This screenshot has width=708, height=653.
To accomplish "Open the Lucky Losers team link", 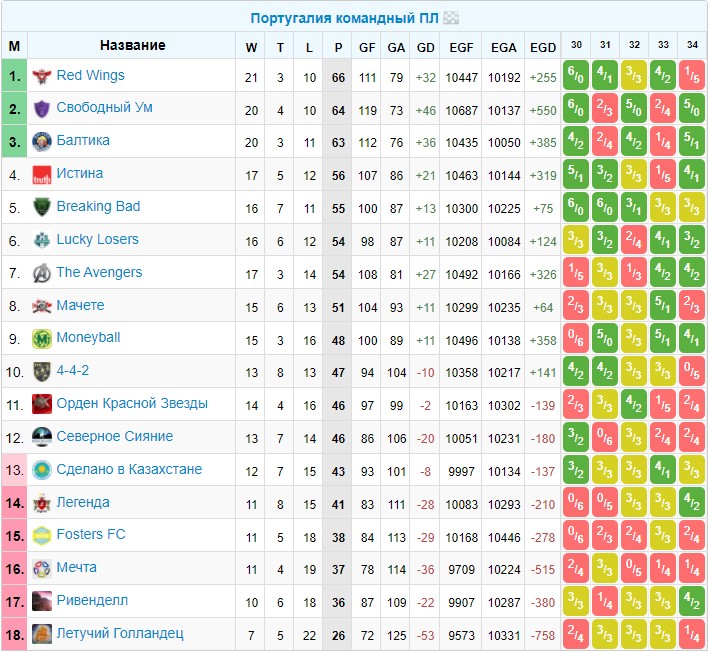I will tap(97, 240).
